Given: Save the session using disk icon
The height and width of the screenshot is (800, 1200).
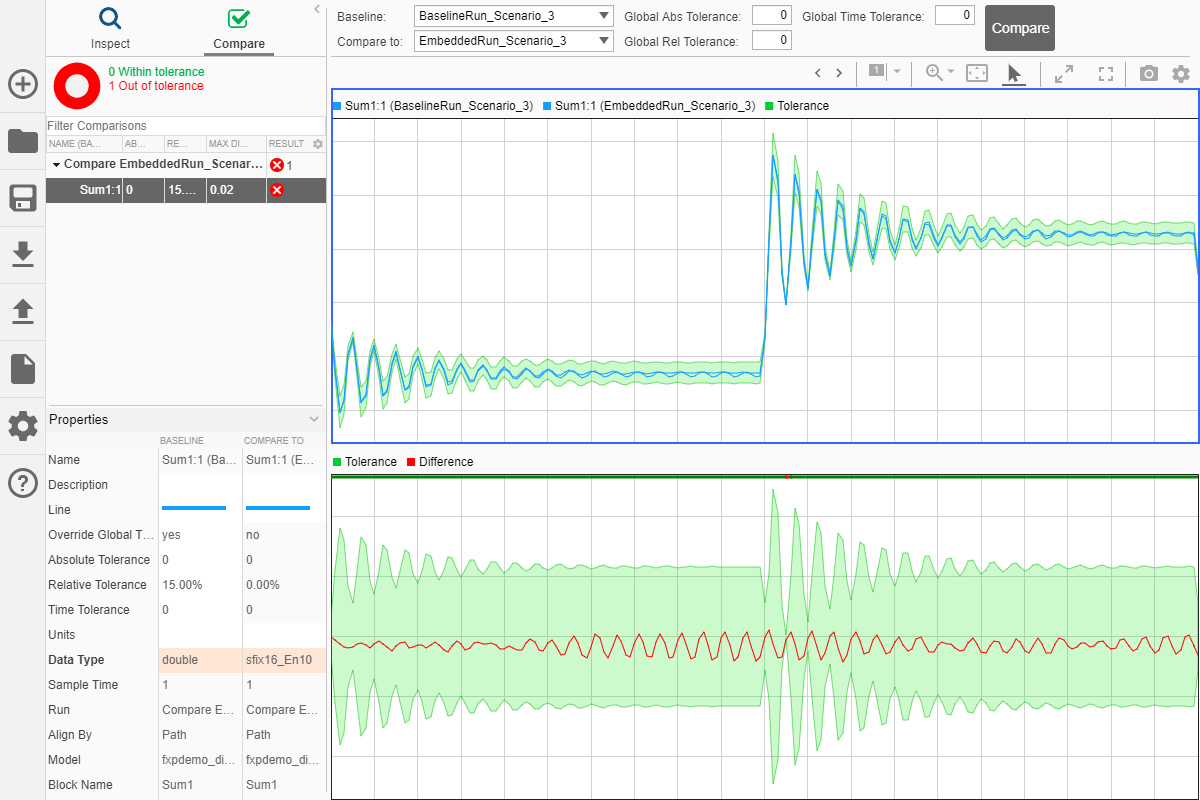Looking at the screenshot, I should pos(23,198).
